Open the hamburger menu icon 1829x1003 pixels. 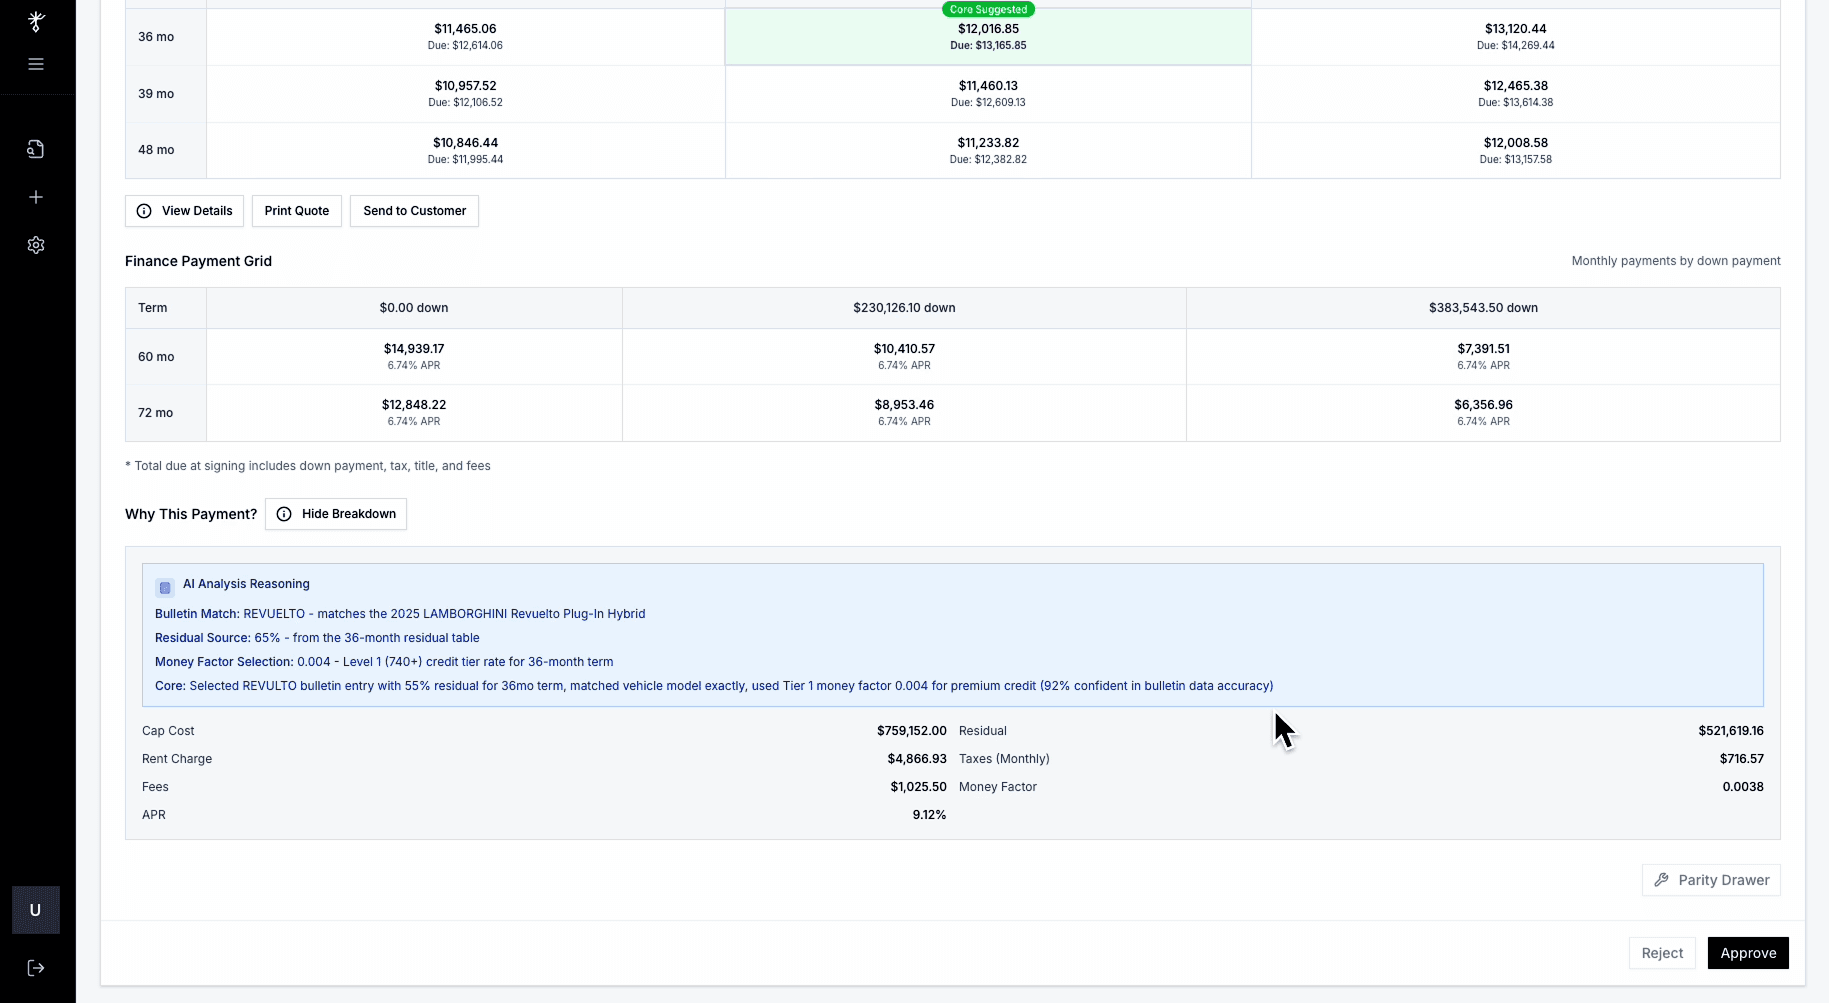click(x=36, y=64)
